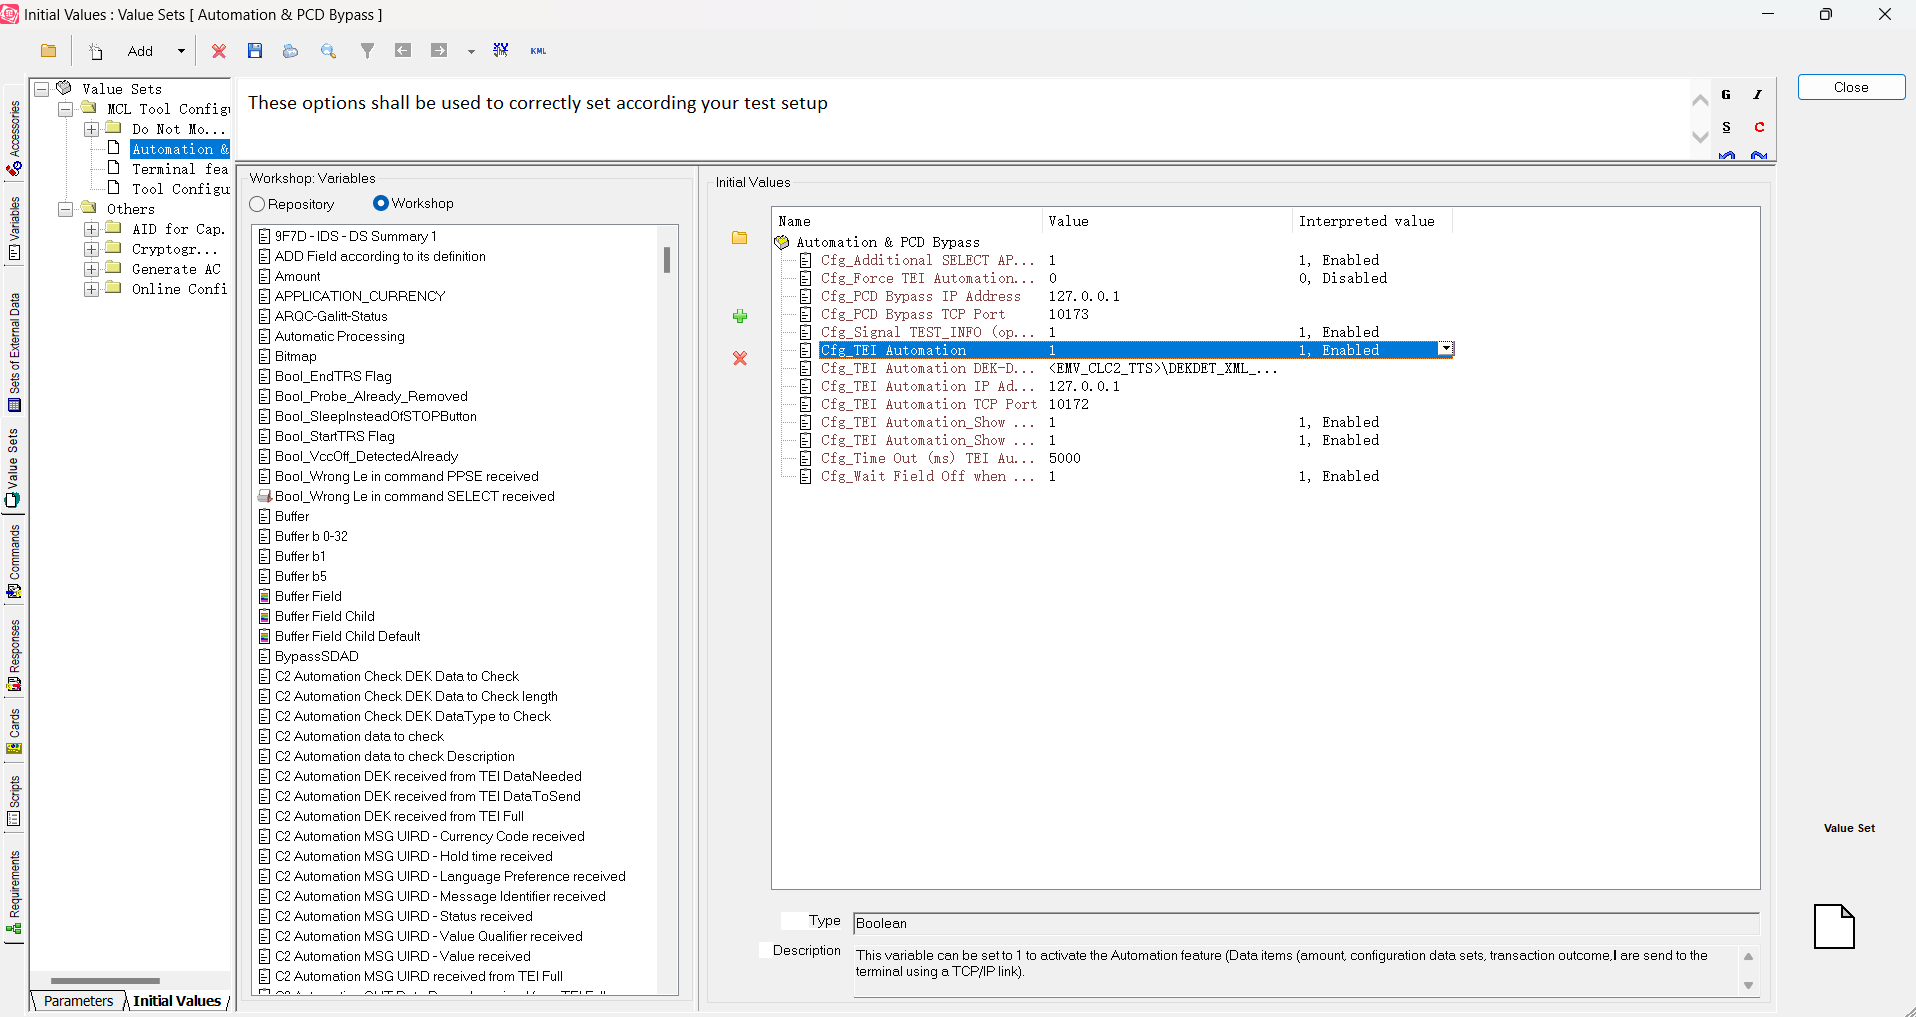Click the red X remove-variable icon
Screen dimensions: 1916x1017
(740, 358)
